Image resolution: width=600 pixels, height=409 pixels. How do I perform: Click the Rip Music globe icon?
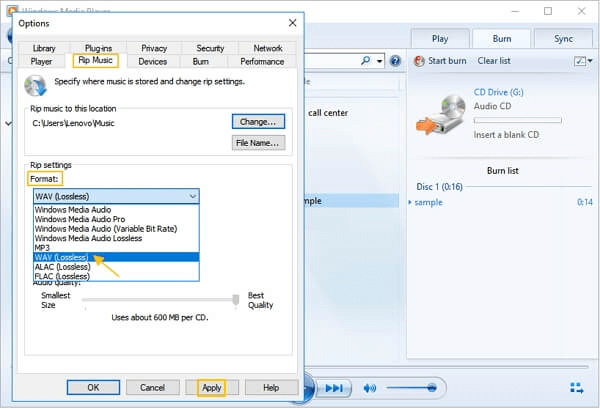[35, 85]
